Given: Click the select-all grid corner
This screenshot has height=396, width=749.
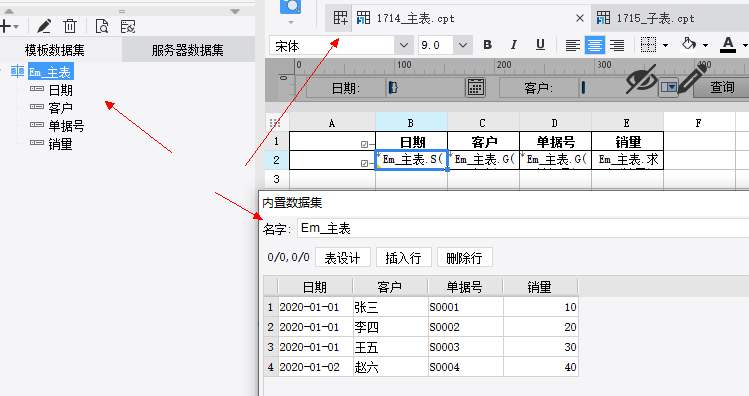Looking at the screenshot, I should coord(275,123).
